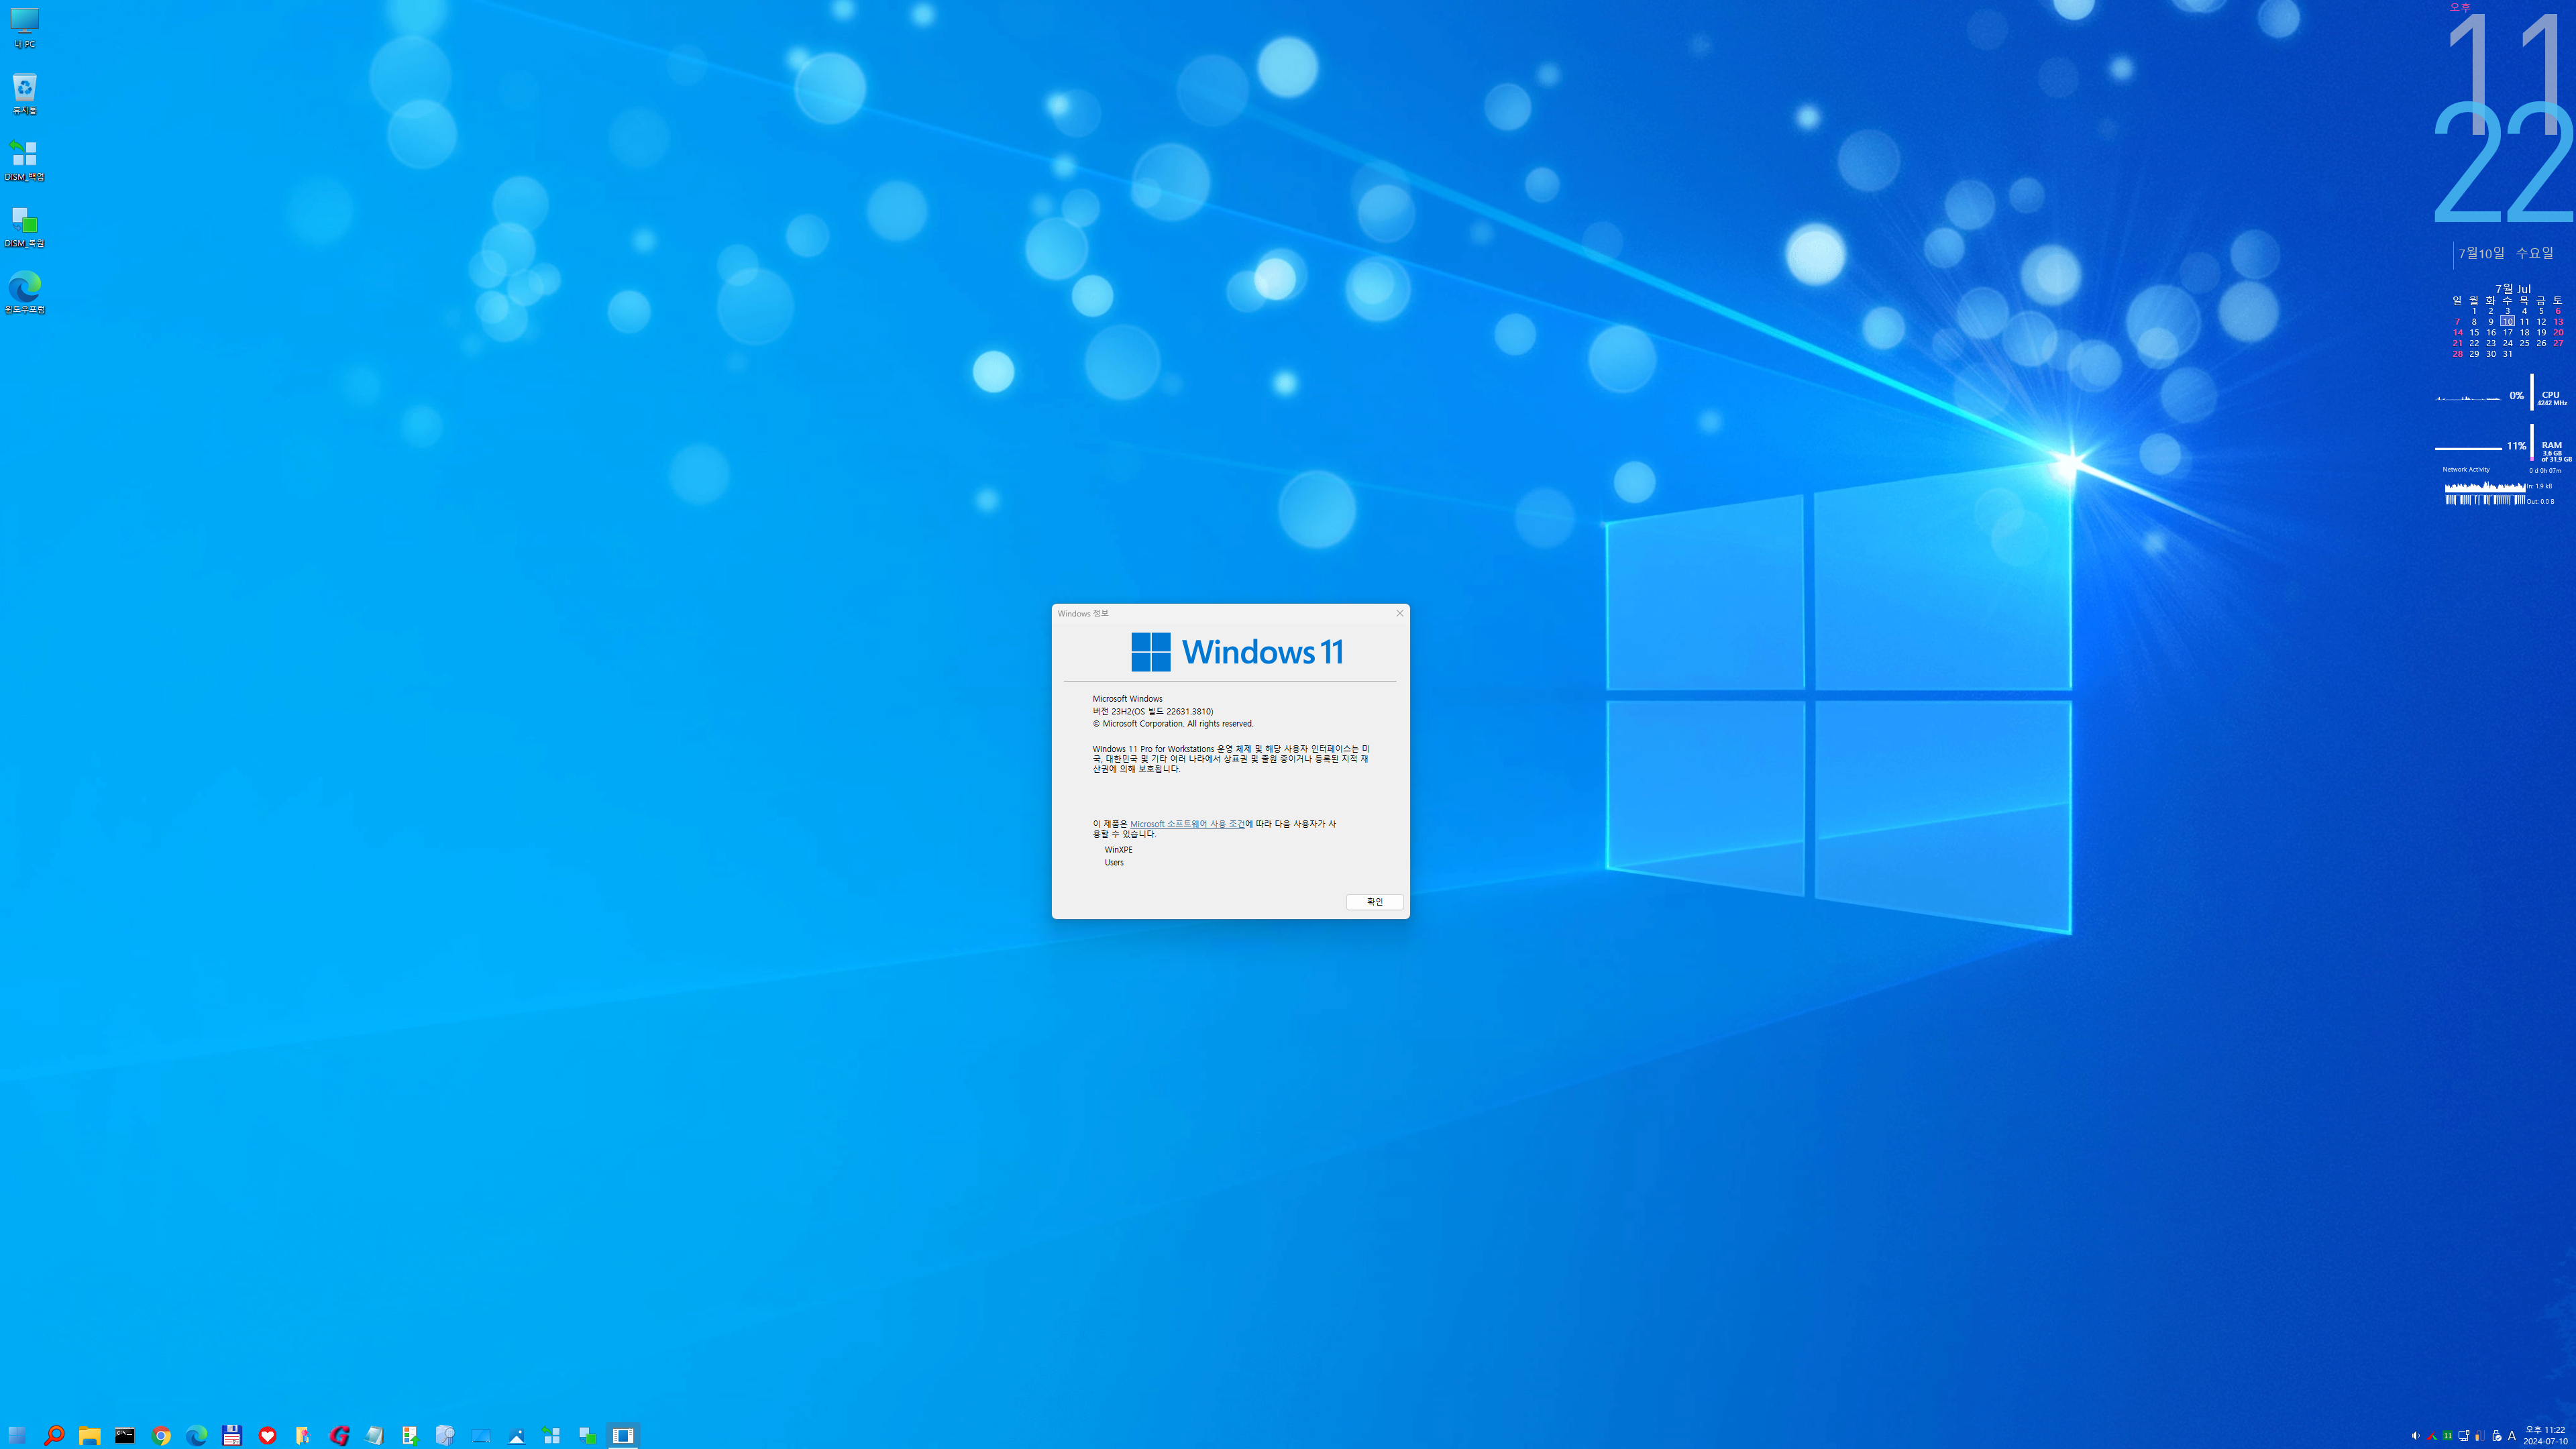
Task: Click date 31 in the calendar widget
Action: tap(2507, 354)
